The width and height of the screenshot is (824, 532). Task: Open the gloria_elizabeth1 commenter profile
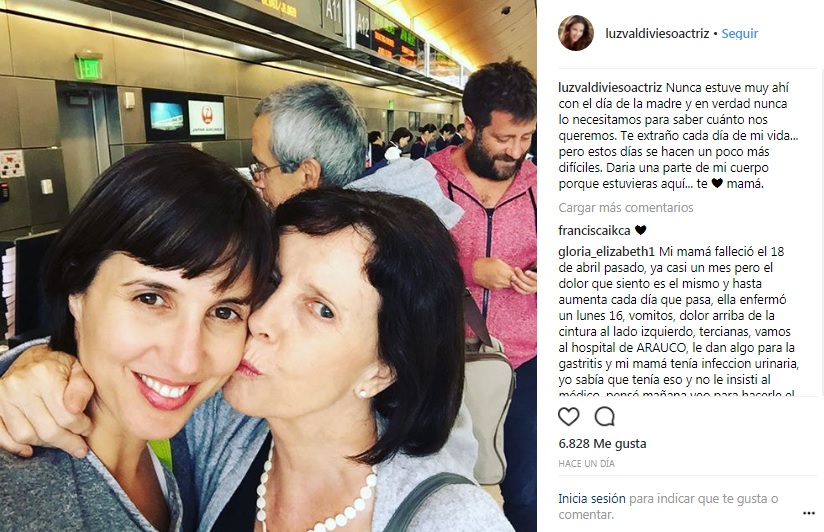coord(606,252)
